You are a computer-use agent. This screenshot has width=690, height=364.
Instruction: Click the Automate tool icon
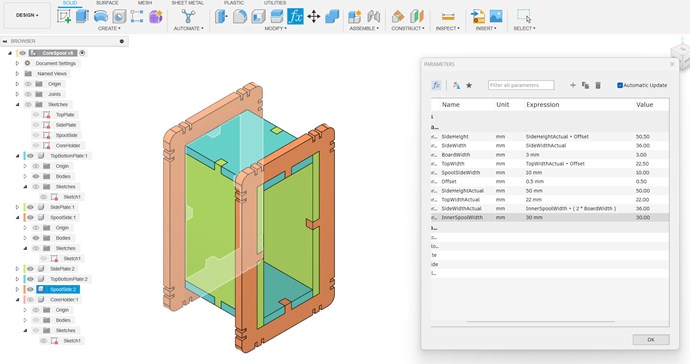tap(188, 17)
